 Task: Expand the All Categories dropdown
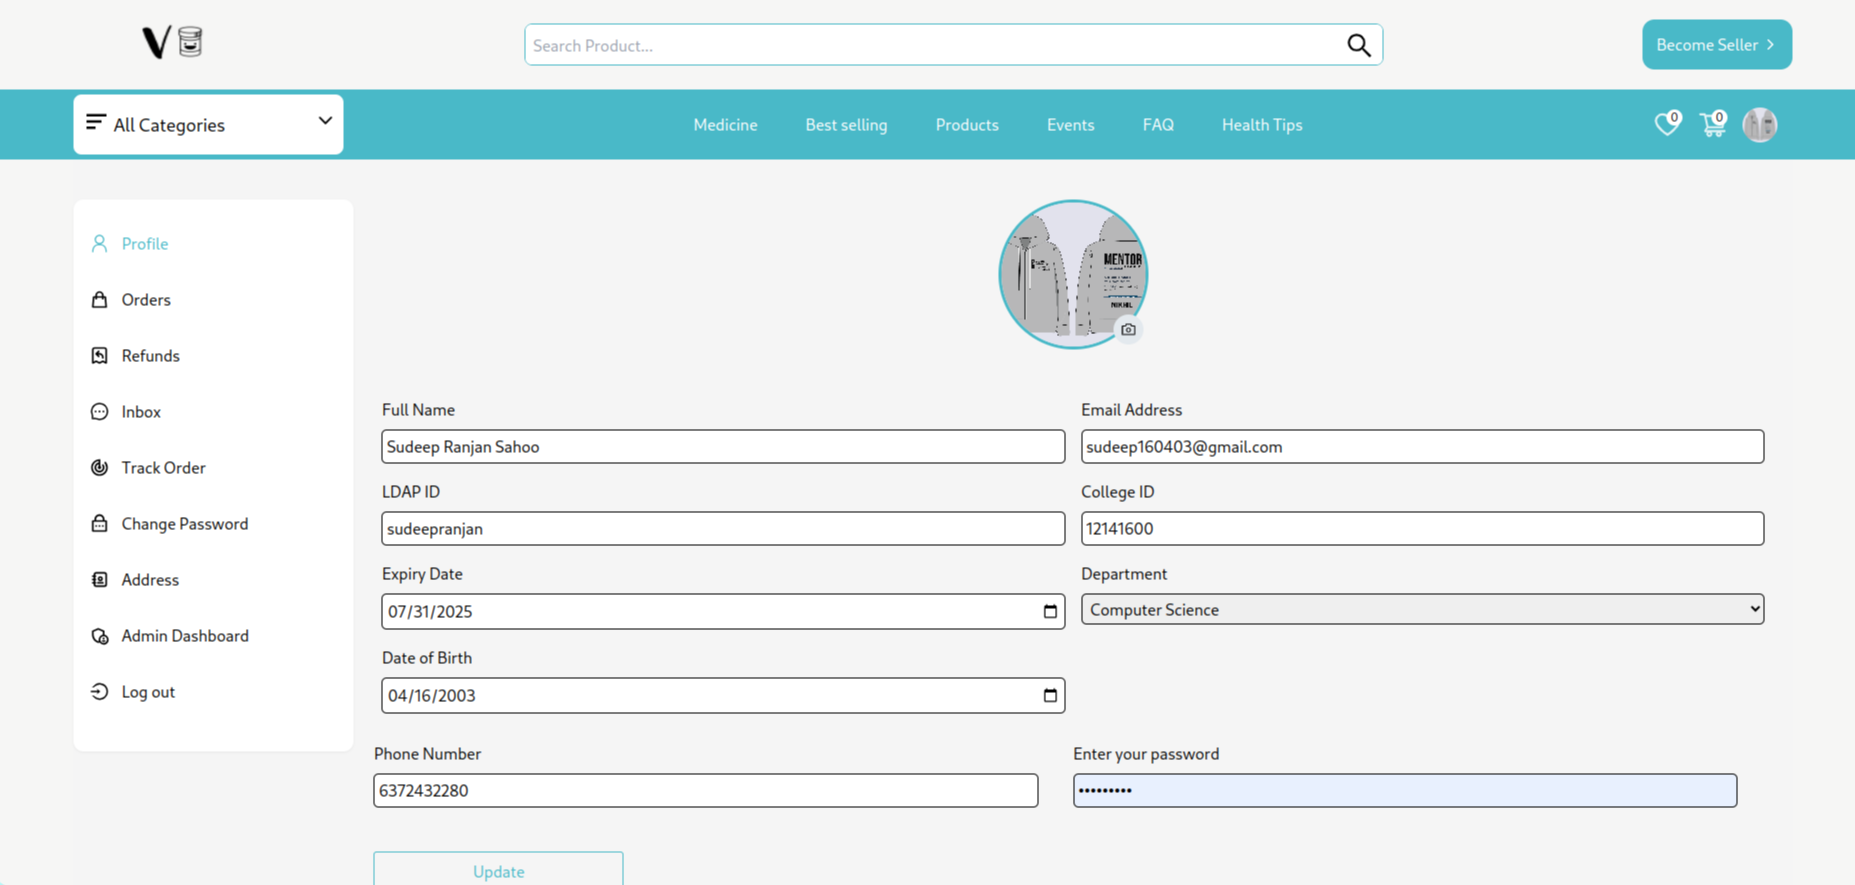pos(208,124)
